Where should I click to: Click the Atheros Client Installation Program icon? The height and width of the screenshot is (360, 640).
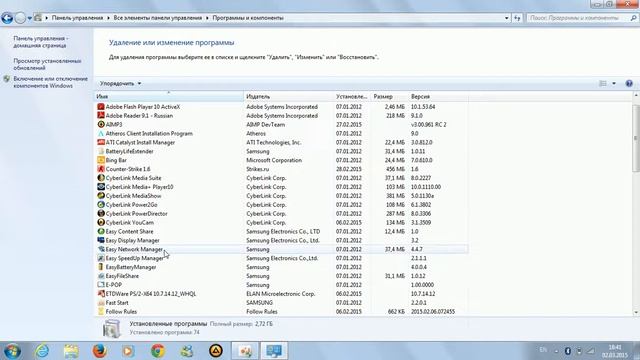coord(101,133)
